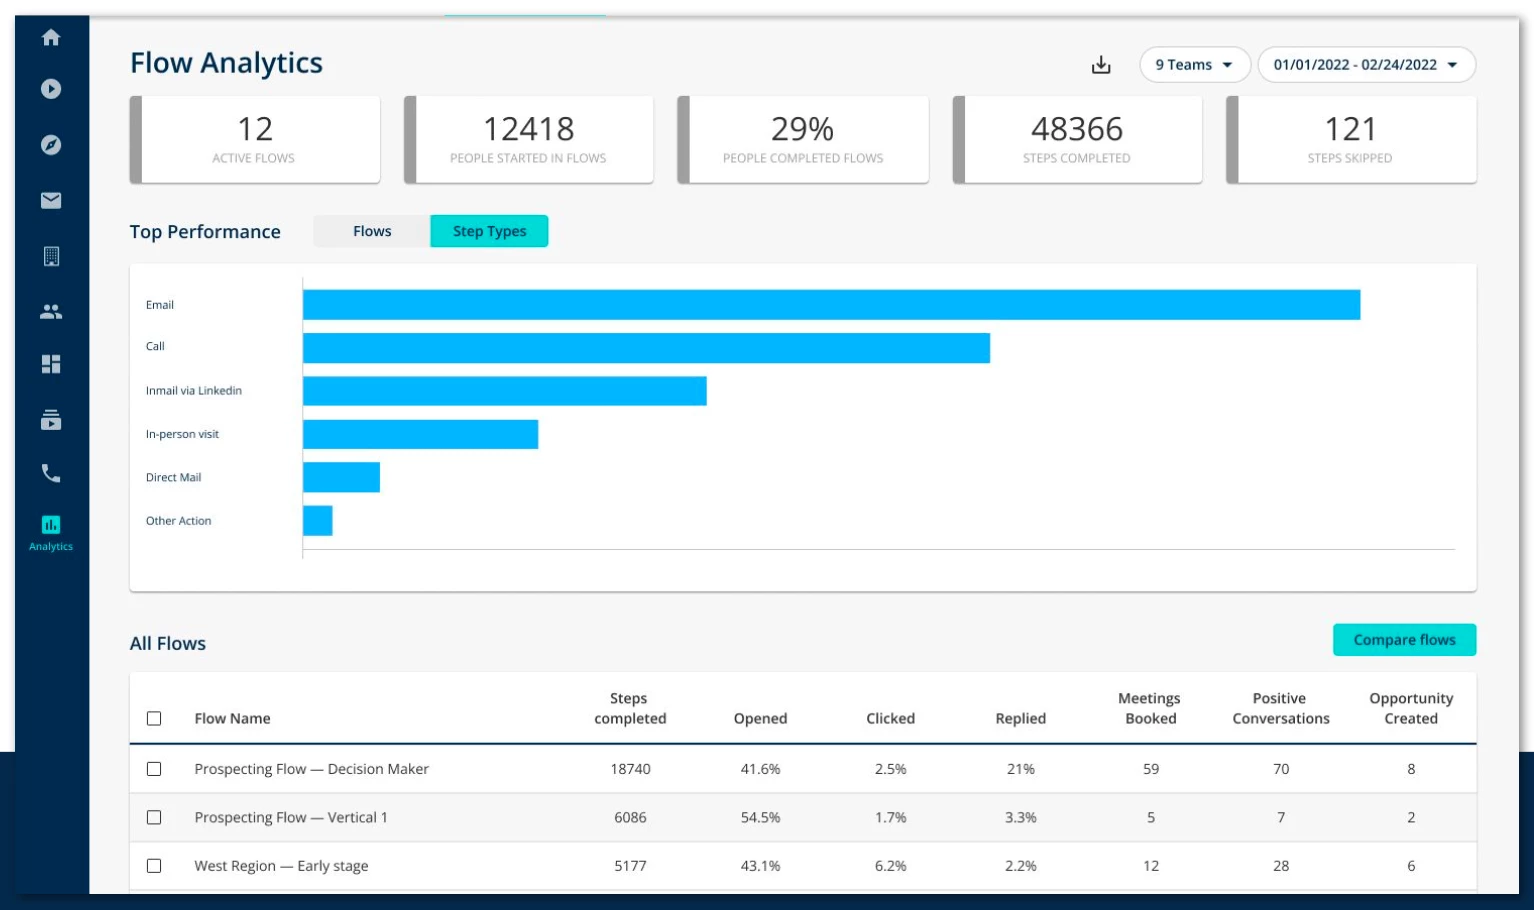Click the 28 positive conversations value

tap(1281, 866)
